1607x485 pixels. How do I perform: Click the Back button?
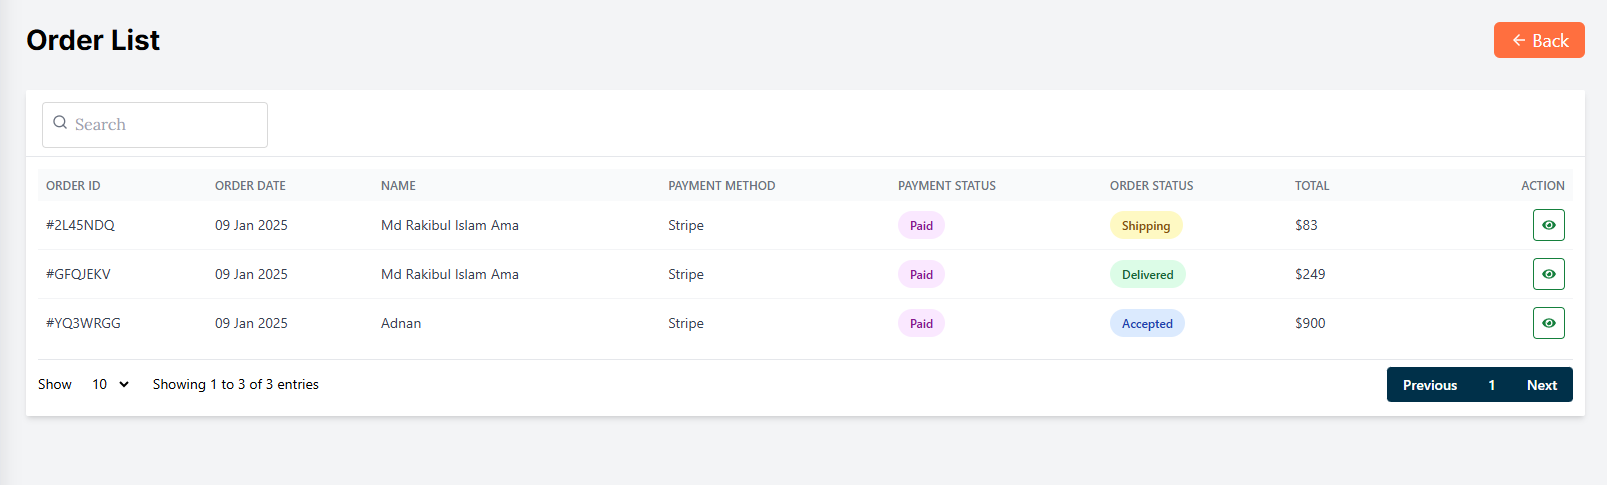1538,40
